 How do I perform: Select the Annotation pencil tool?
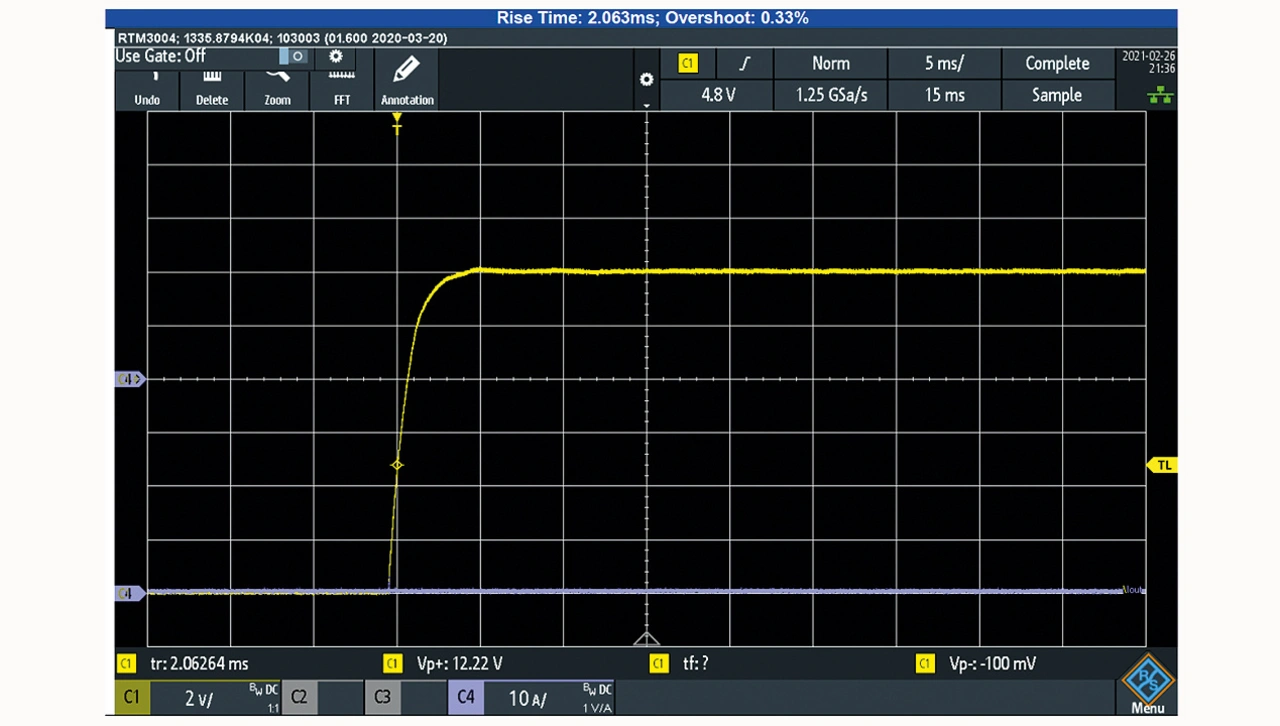[x=407, y=80]
